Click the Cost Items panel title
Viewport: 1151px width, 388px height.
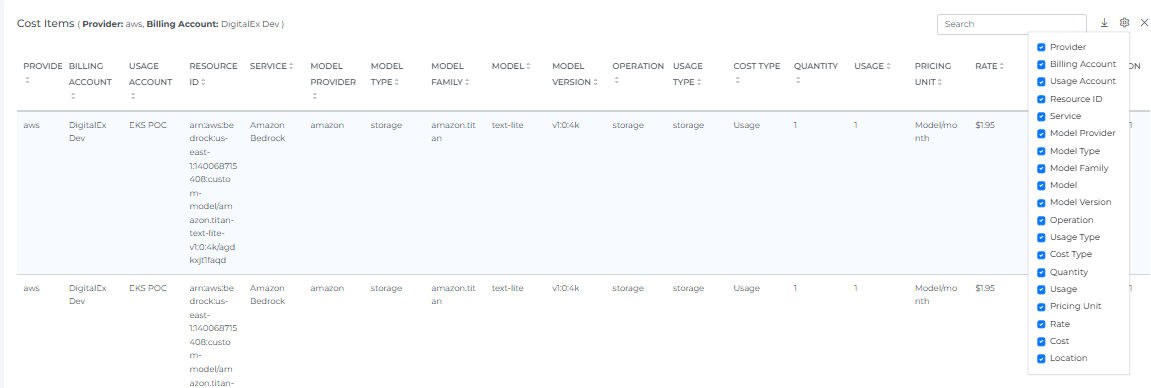point(46,23)
